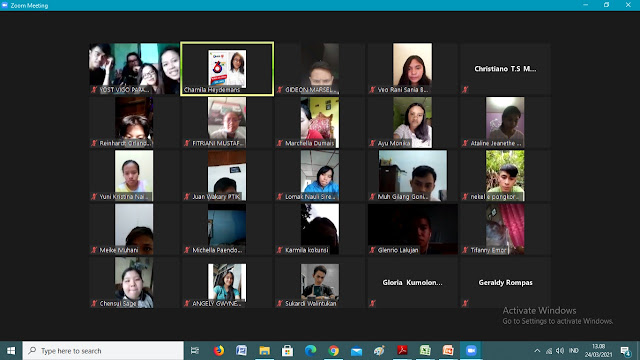Open the Mail app in the taskbar
The height and width of the screenshot is (360, 640).
tap(356, 351)
